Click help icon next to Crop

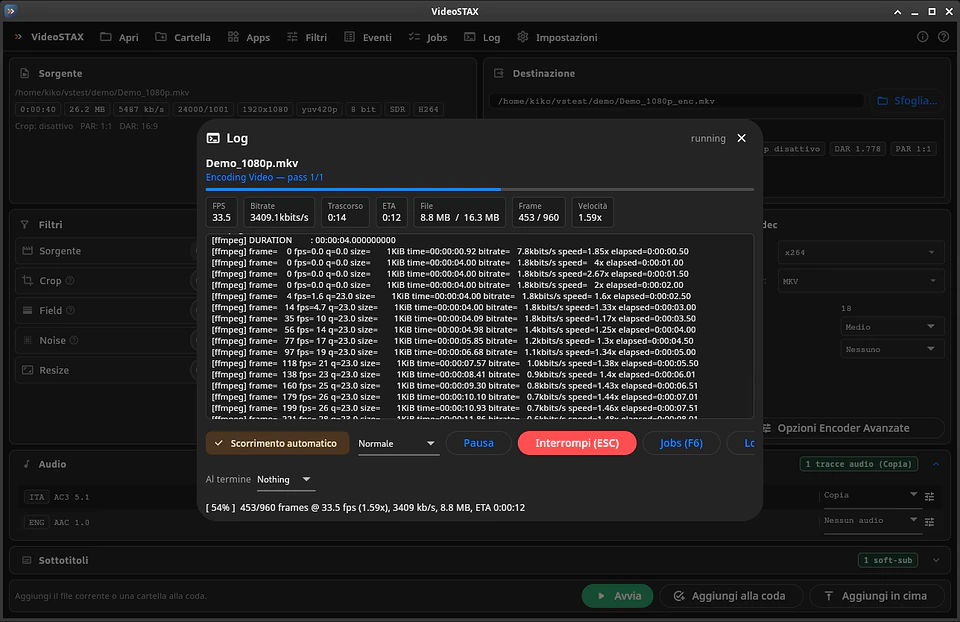(70, 280)
